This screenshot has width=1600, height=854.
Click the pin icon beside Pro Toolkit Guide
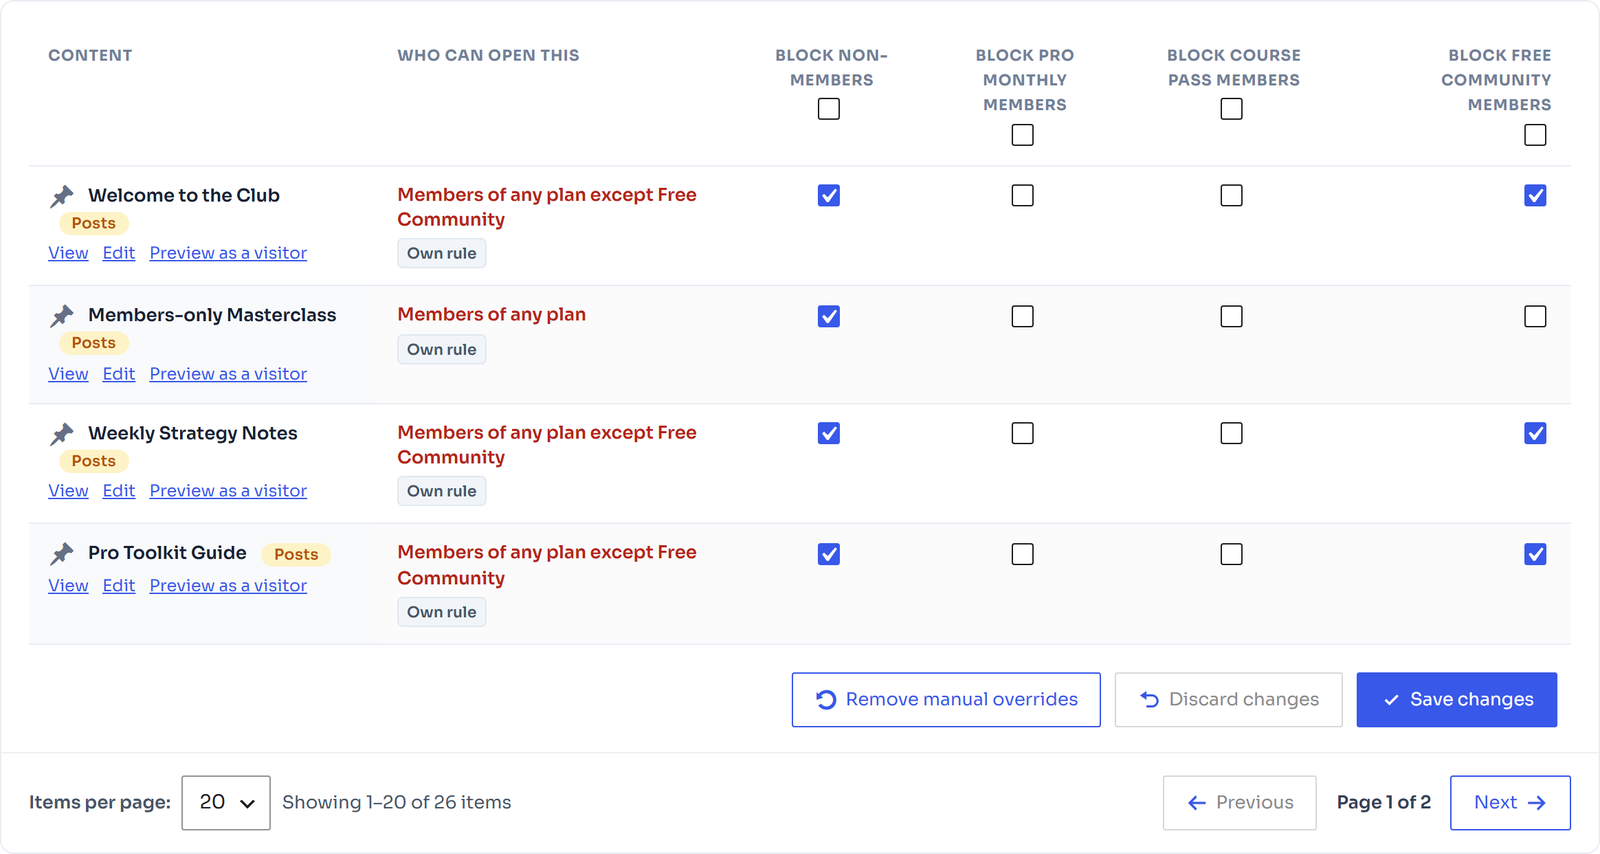[62, 553]
